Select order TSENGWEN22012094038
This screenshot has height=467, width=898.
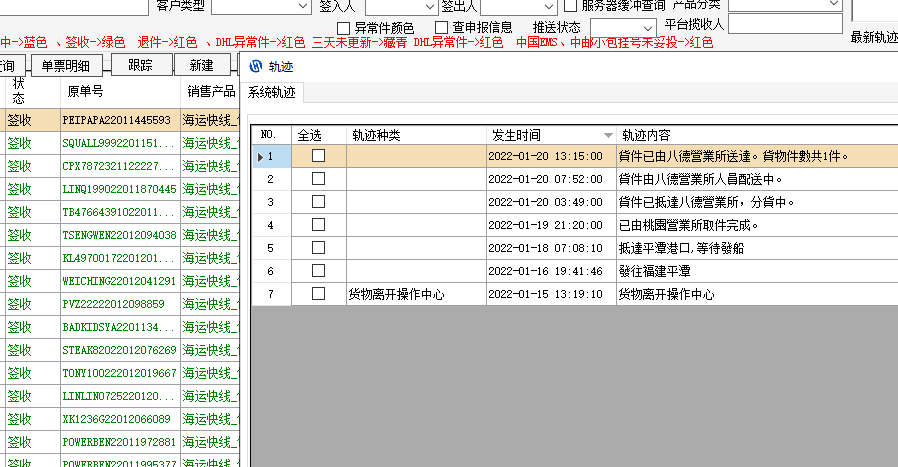[120, 235]
